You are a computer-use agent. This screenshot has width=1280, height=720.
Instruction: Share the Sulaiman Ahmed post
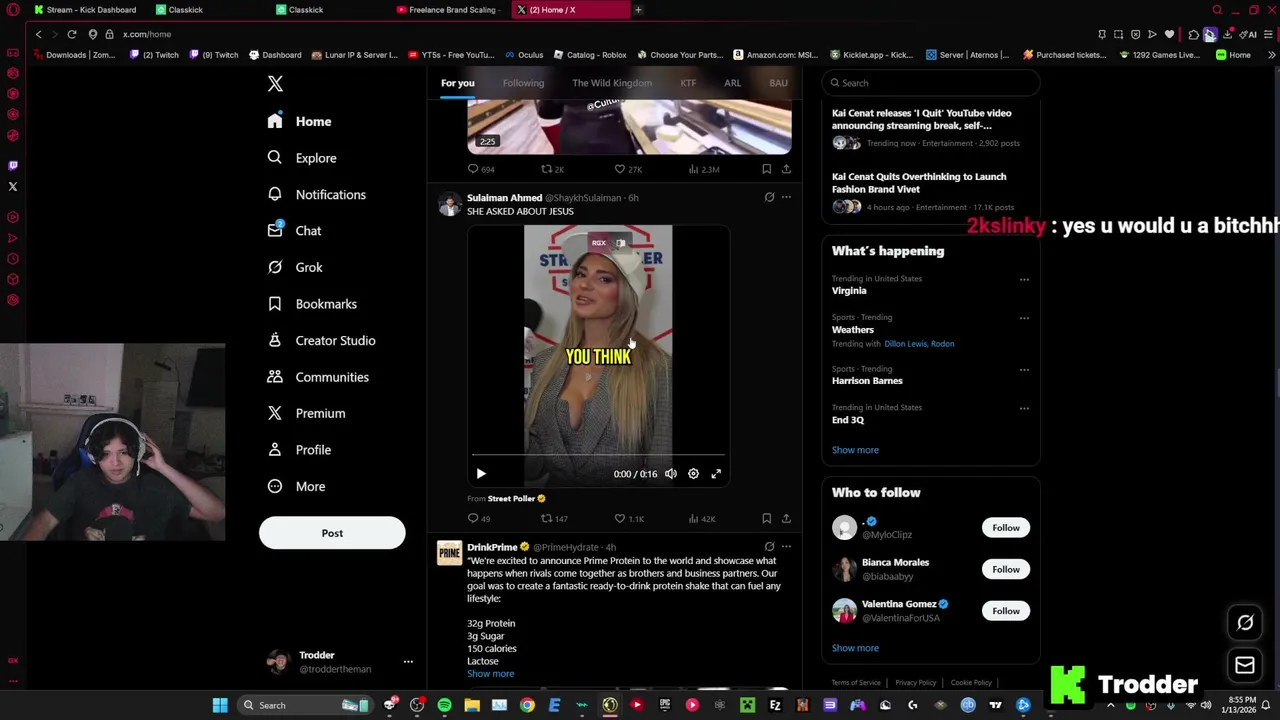[x=786, y=519]
